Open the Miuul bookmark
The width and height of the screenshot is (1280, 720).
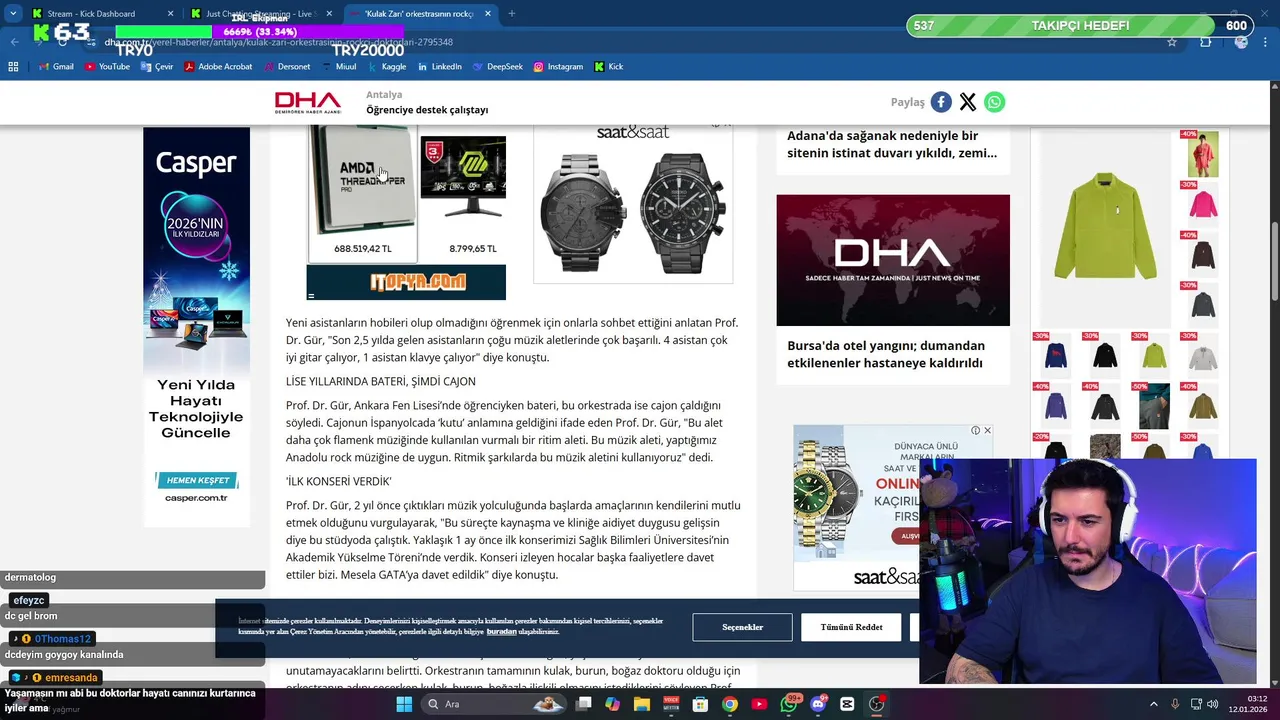pos(339,67)
